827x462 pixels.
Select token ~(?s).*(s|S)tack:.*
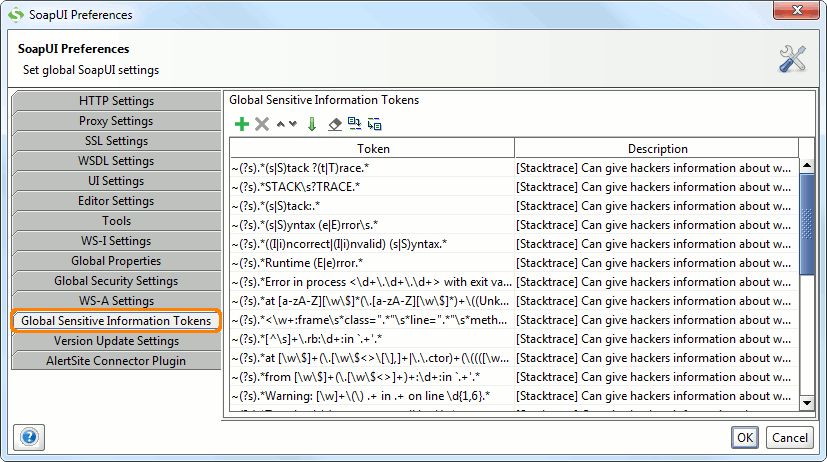tap(372, 206)
